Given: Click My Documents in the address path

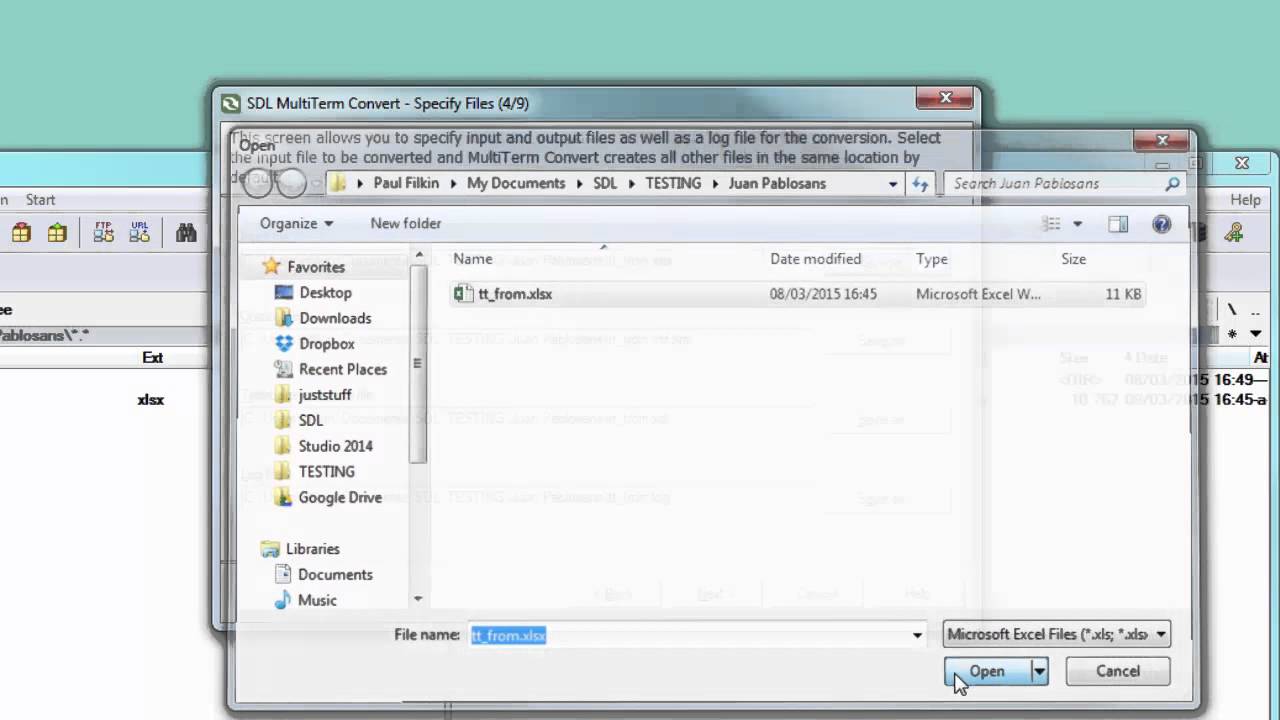Looking at the screenshot, I should [516, 183].
